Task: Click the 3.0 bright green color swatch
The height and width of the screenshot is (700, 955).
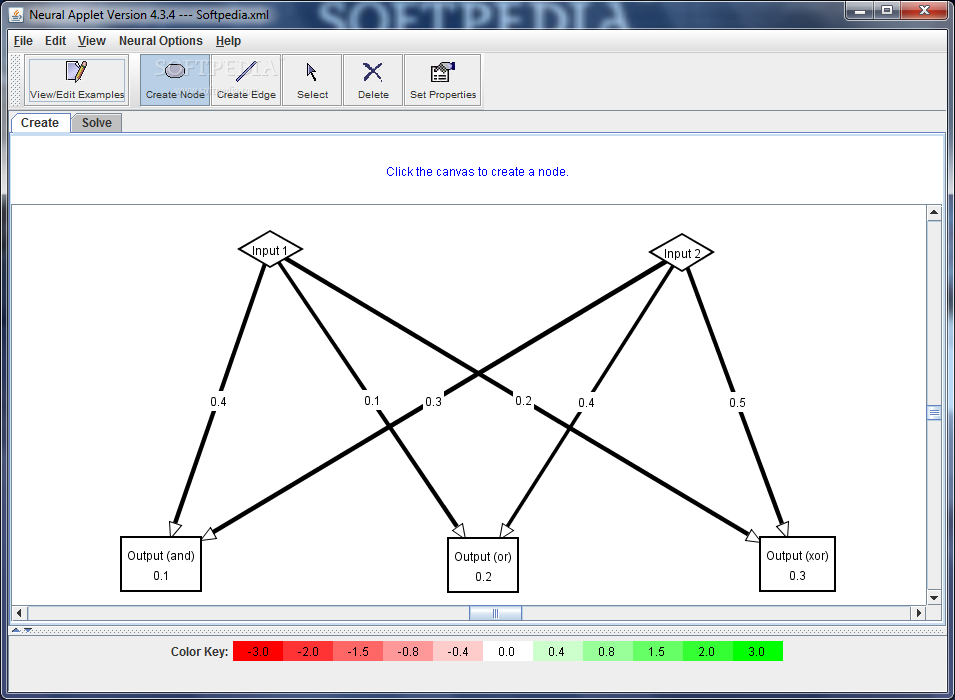Action: (758, 651)
